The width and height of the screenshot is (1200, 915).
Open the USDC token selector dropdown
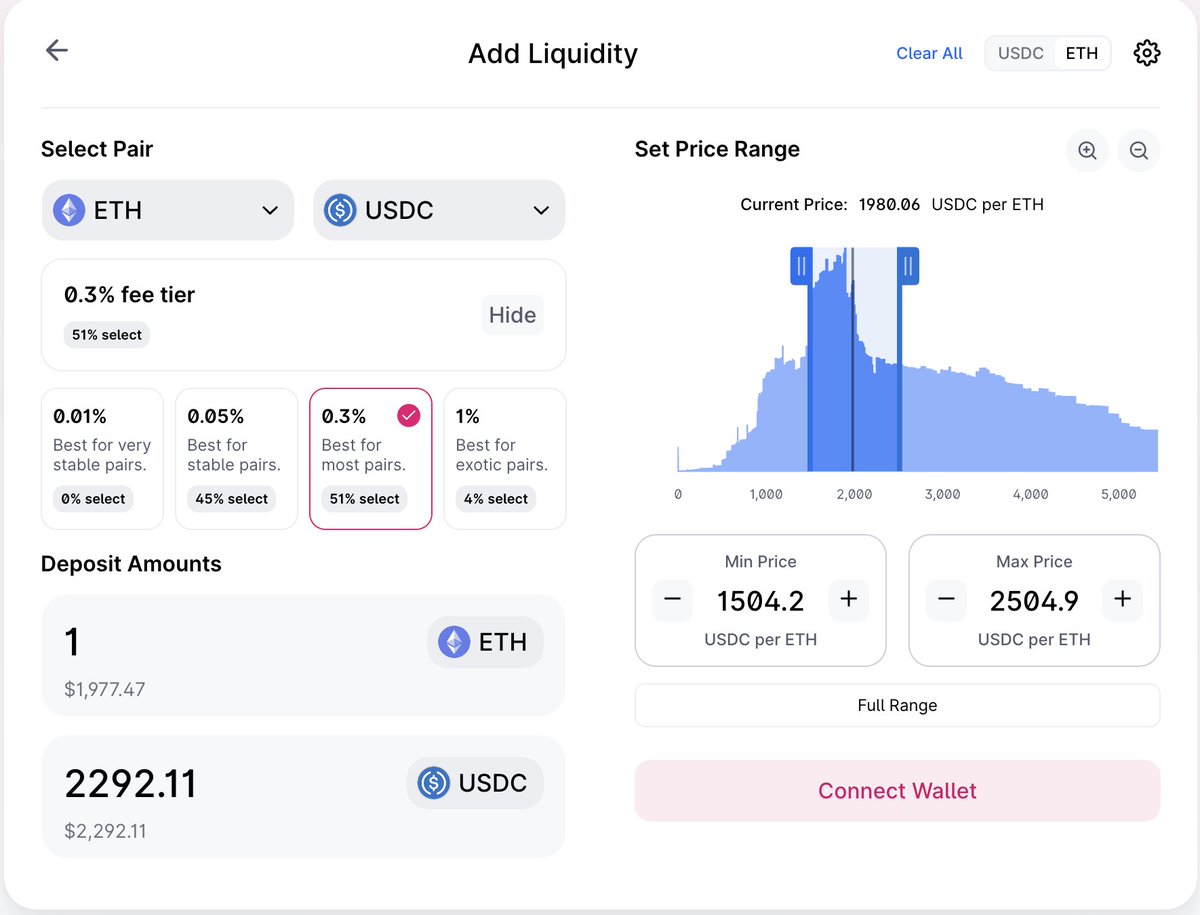pyautogui.click(x=439, y=210)
